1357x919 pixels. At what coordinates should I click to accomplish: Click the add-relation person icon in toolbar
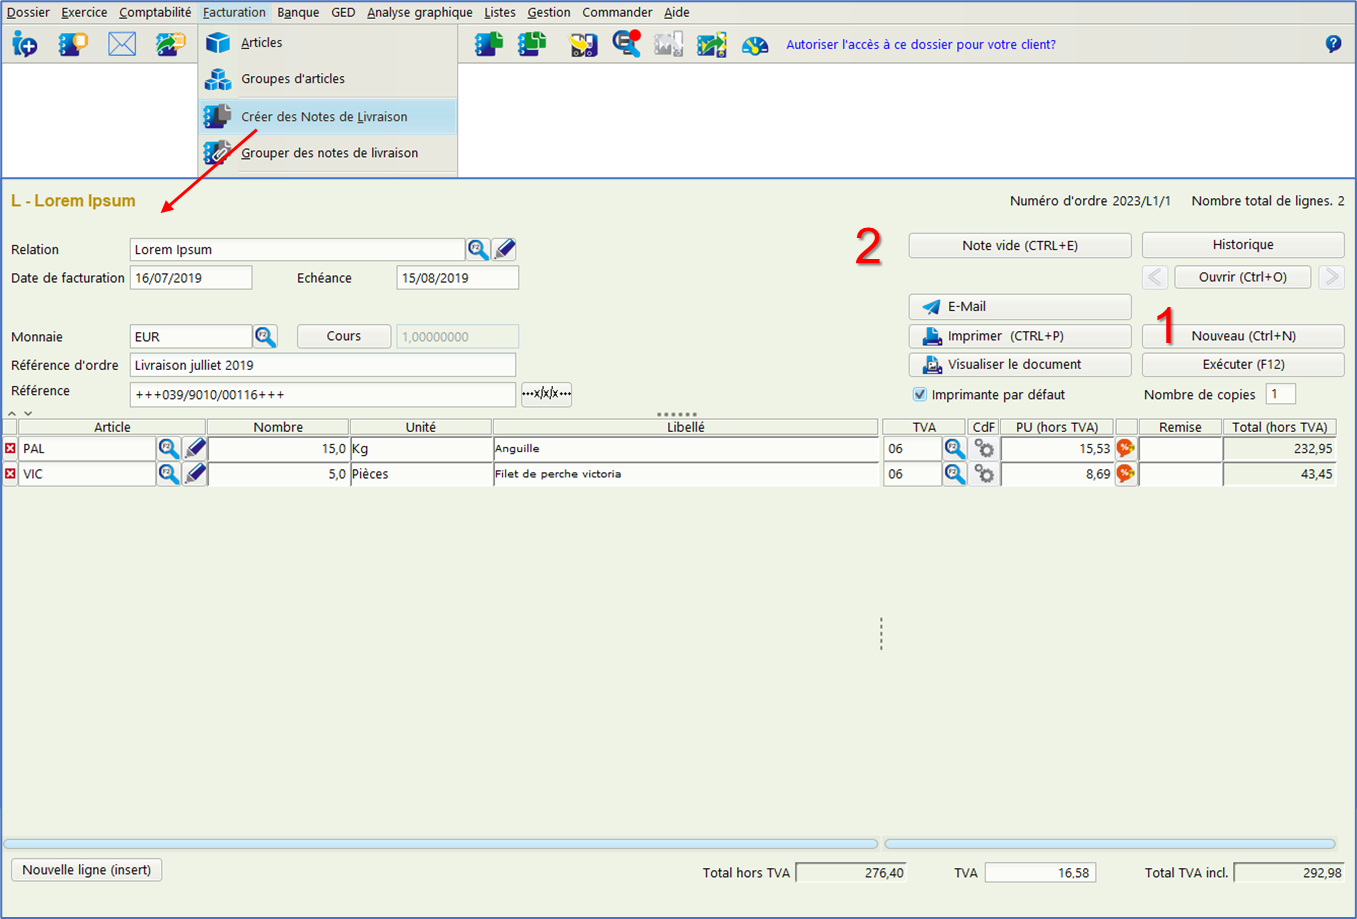25,44
